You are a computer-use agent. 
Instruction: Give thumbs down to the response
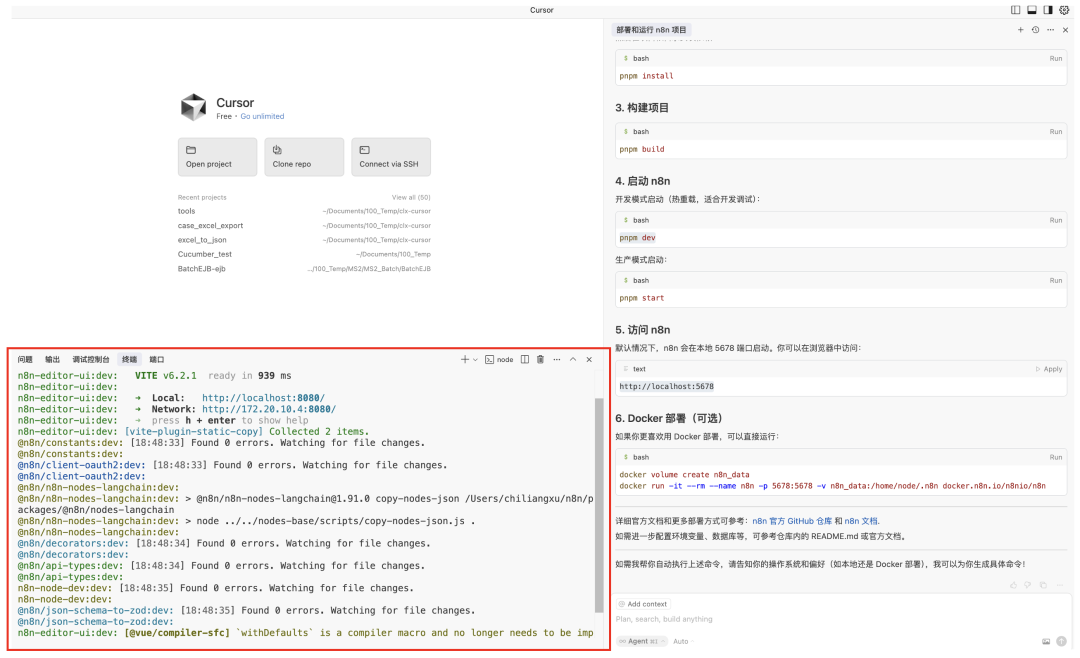[1028, 585]
